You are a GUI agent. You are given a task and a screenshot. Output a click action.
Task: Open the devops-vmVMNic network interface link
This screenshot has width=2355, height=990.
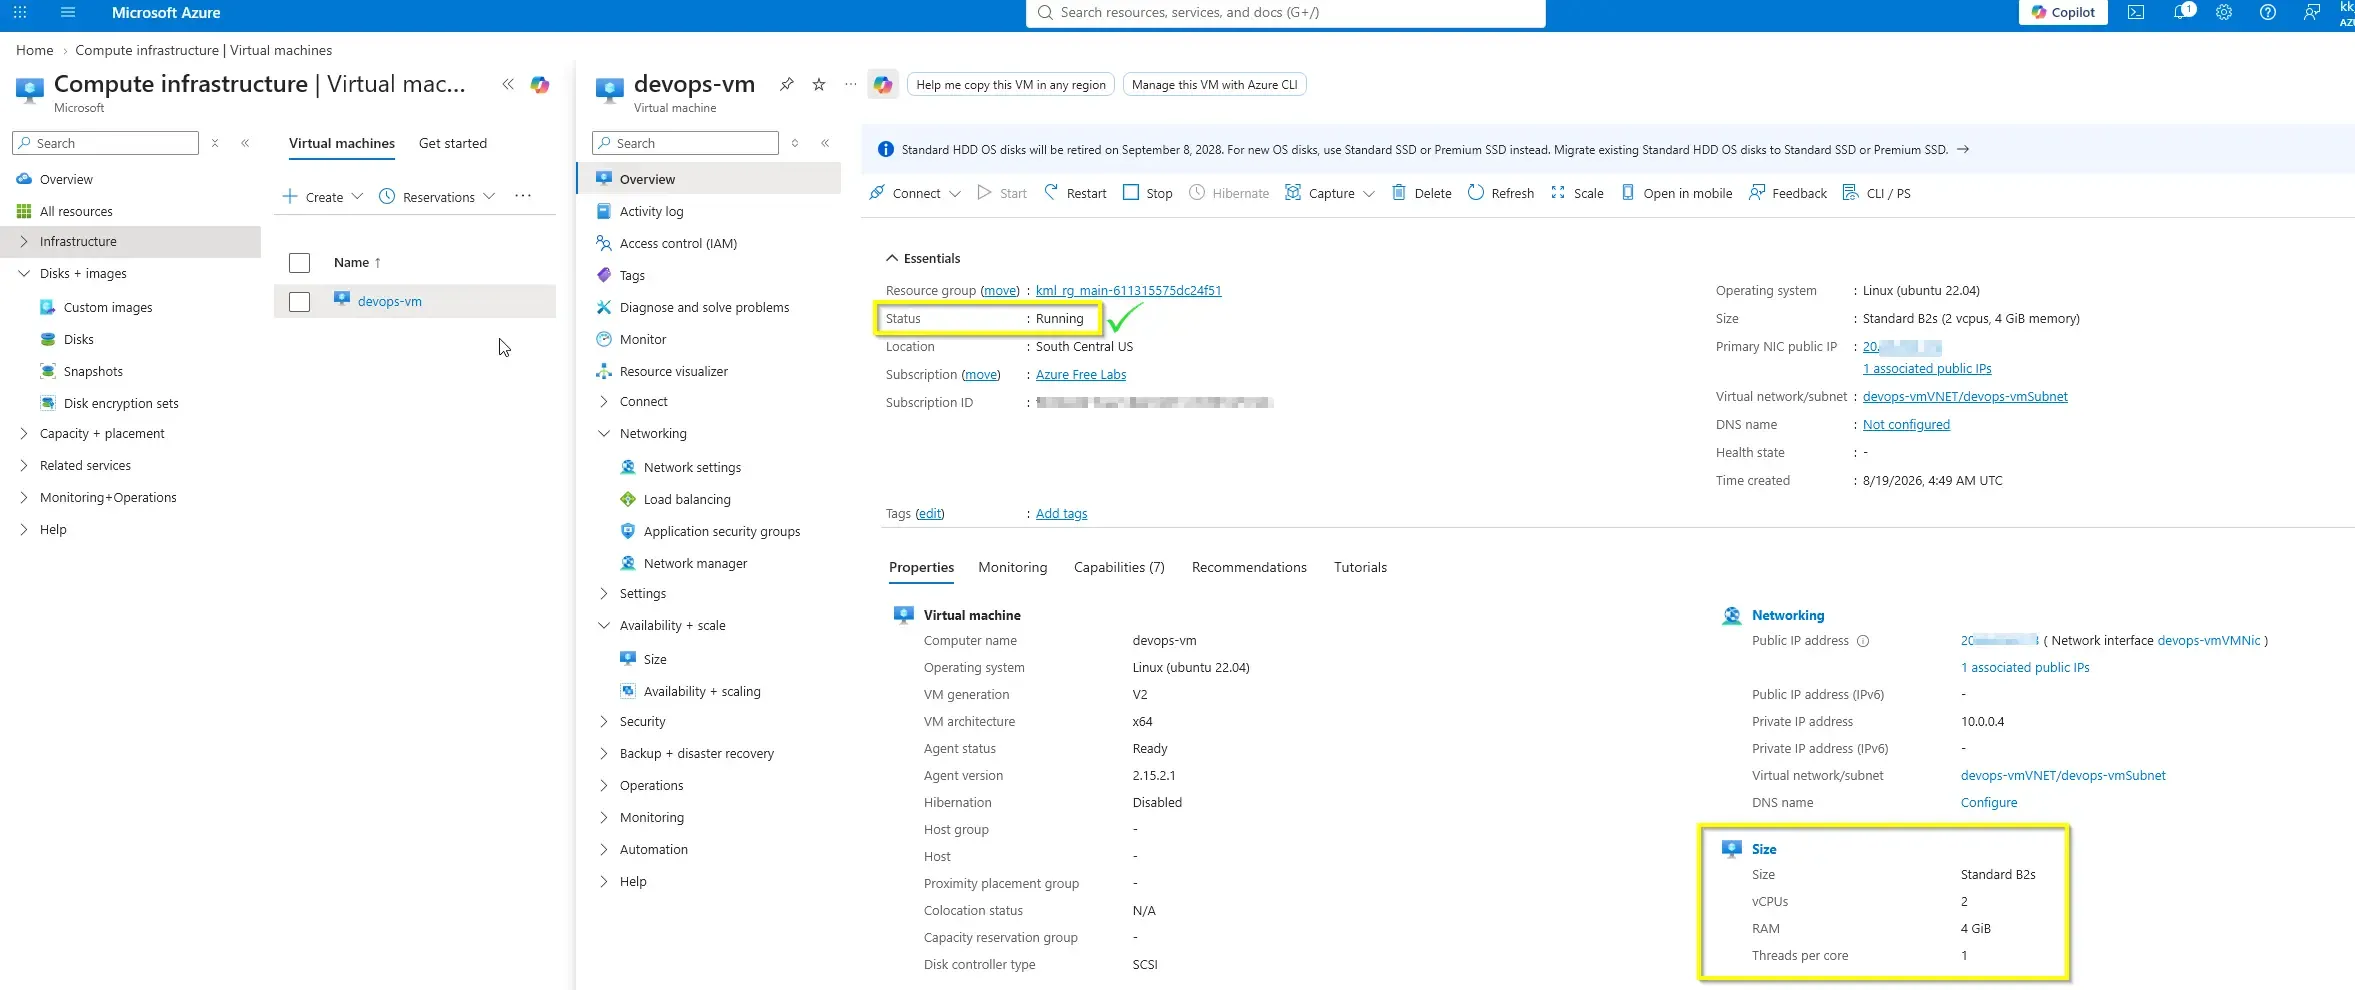2209,641
